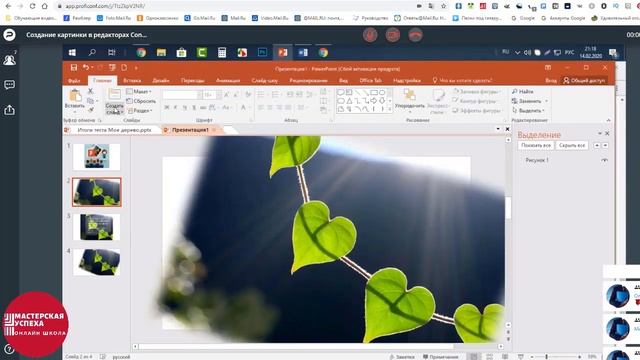Open the File (Файл) ribbon tab
Viewport: 640px width, 360px height.
pyautogui.click(x=74, y=81)
